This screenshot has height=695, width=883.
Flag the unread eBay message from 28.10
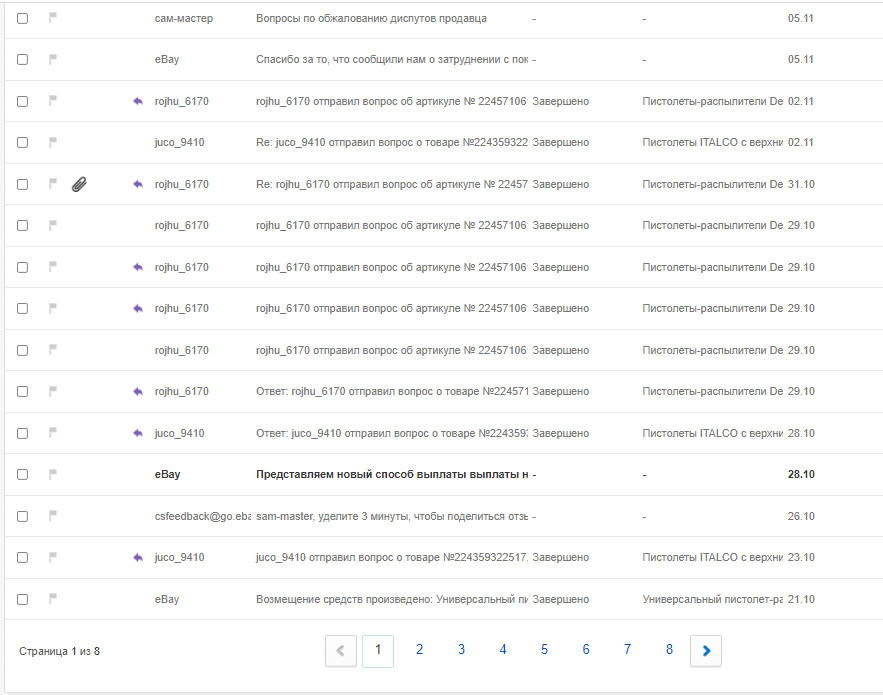52,474
